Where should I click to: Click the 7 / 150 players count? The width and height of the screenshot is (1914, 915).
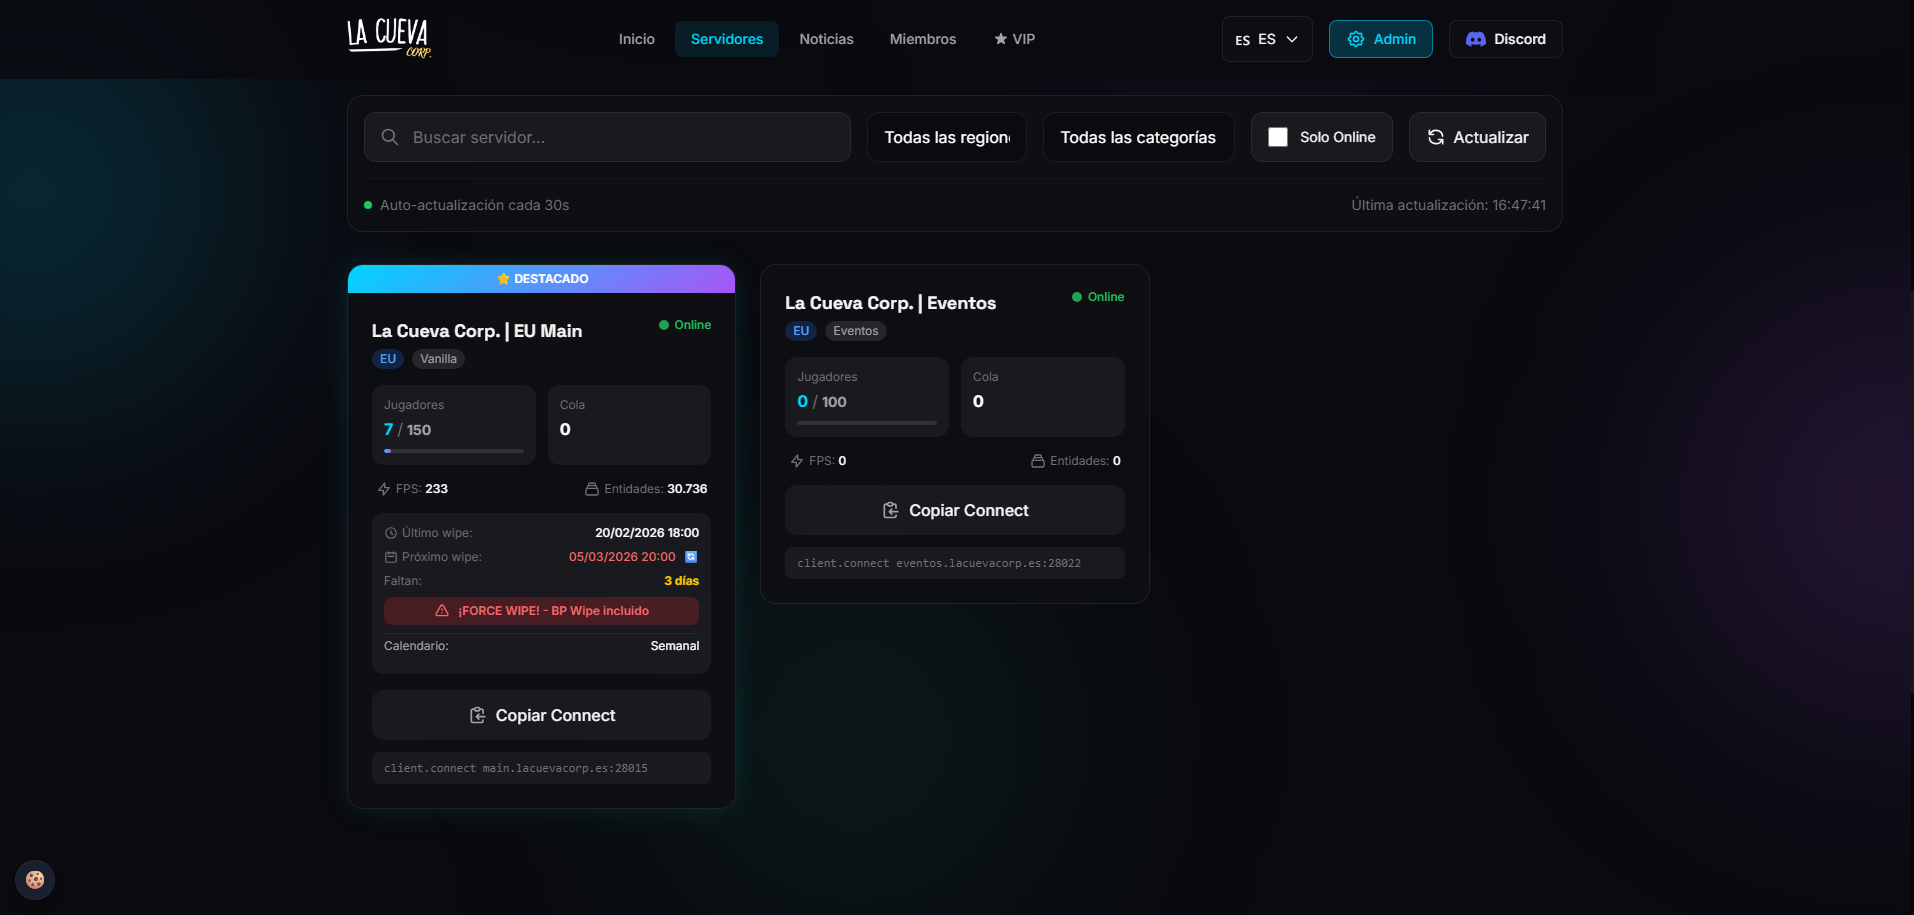(x=407, y=430)
